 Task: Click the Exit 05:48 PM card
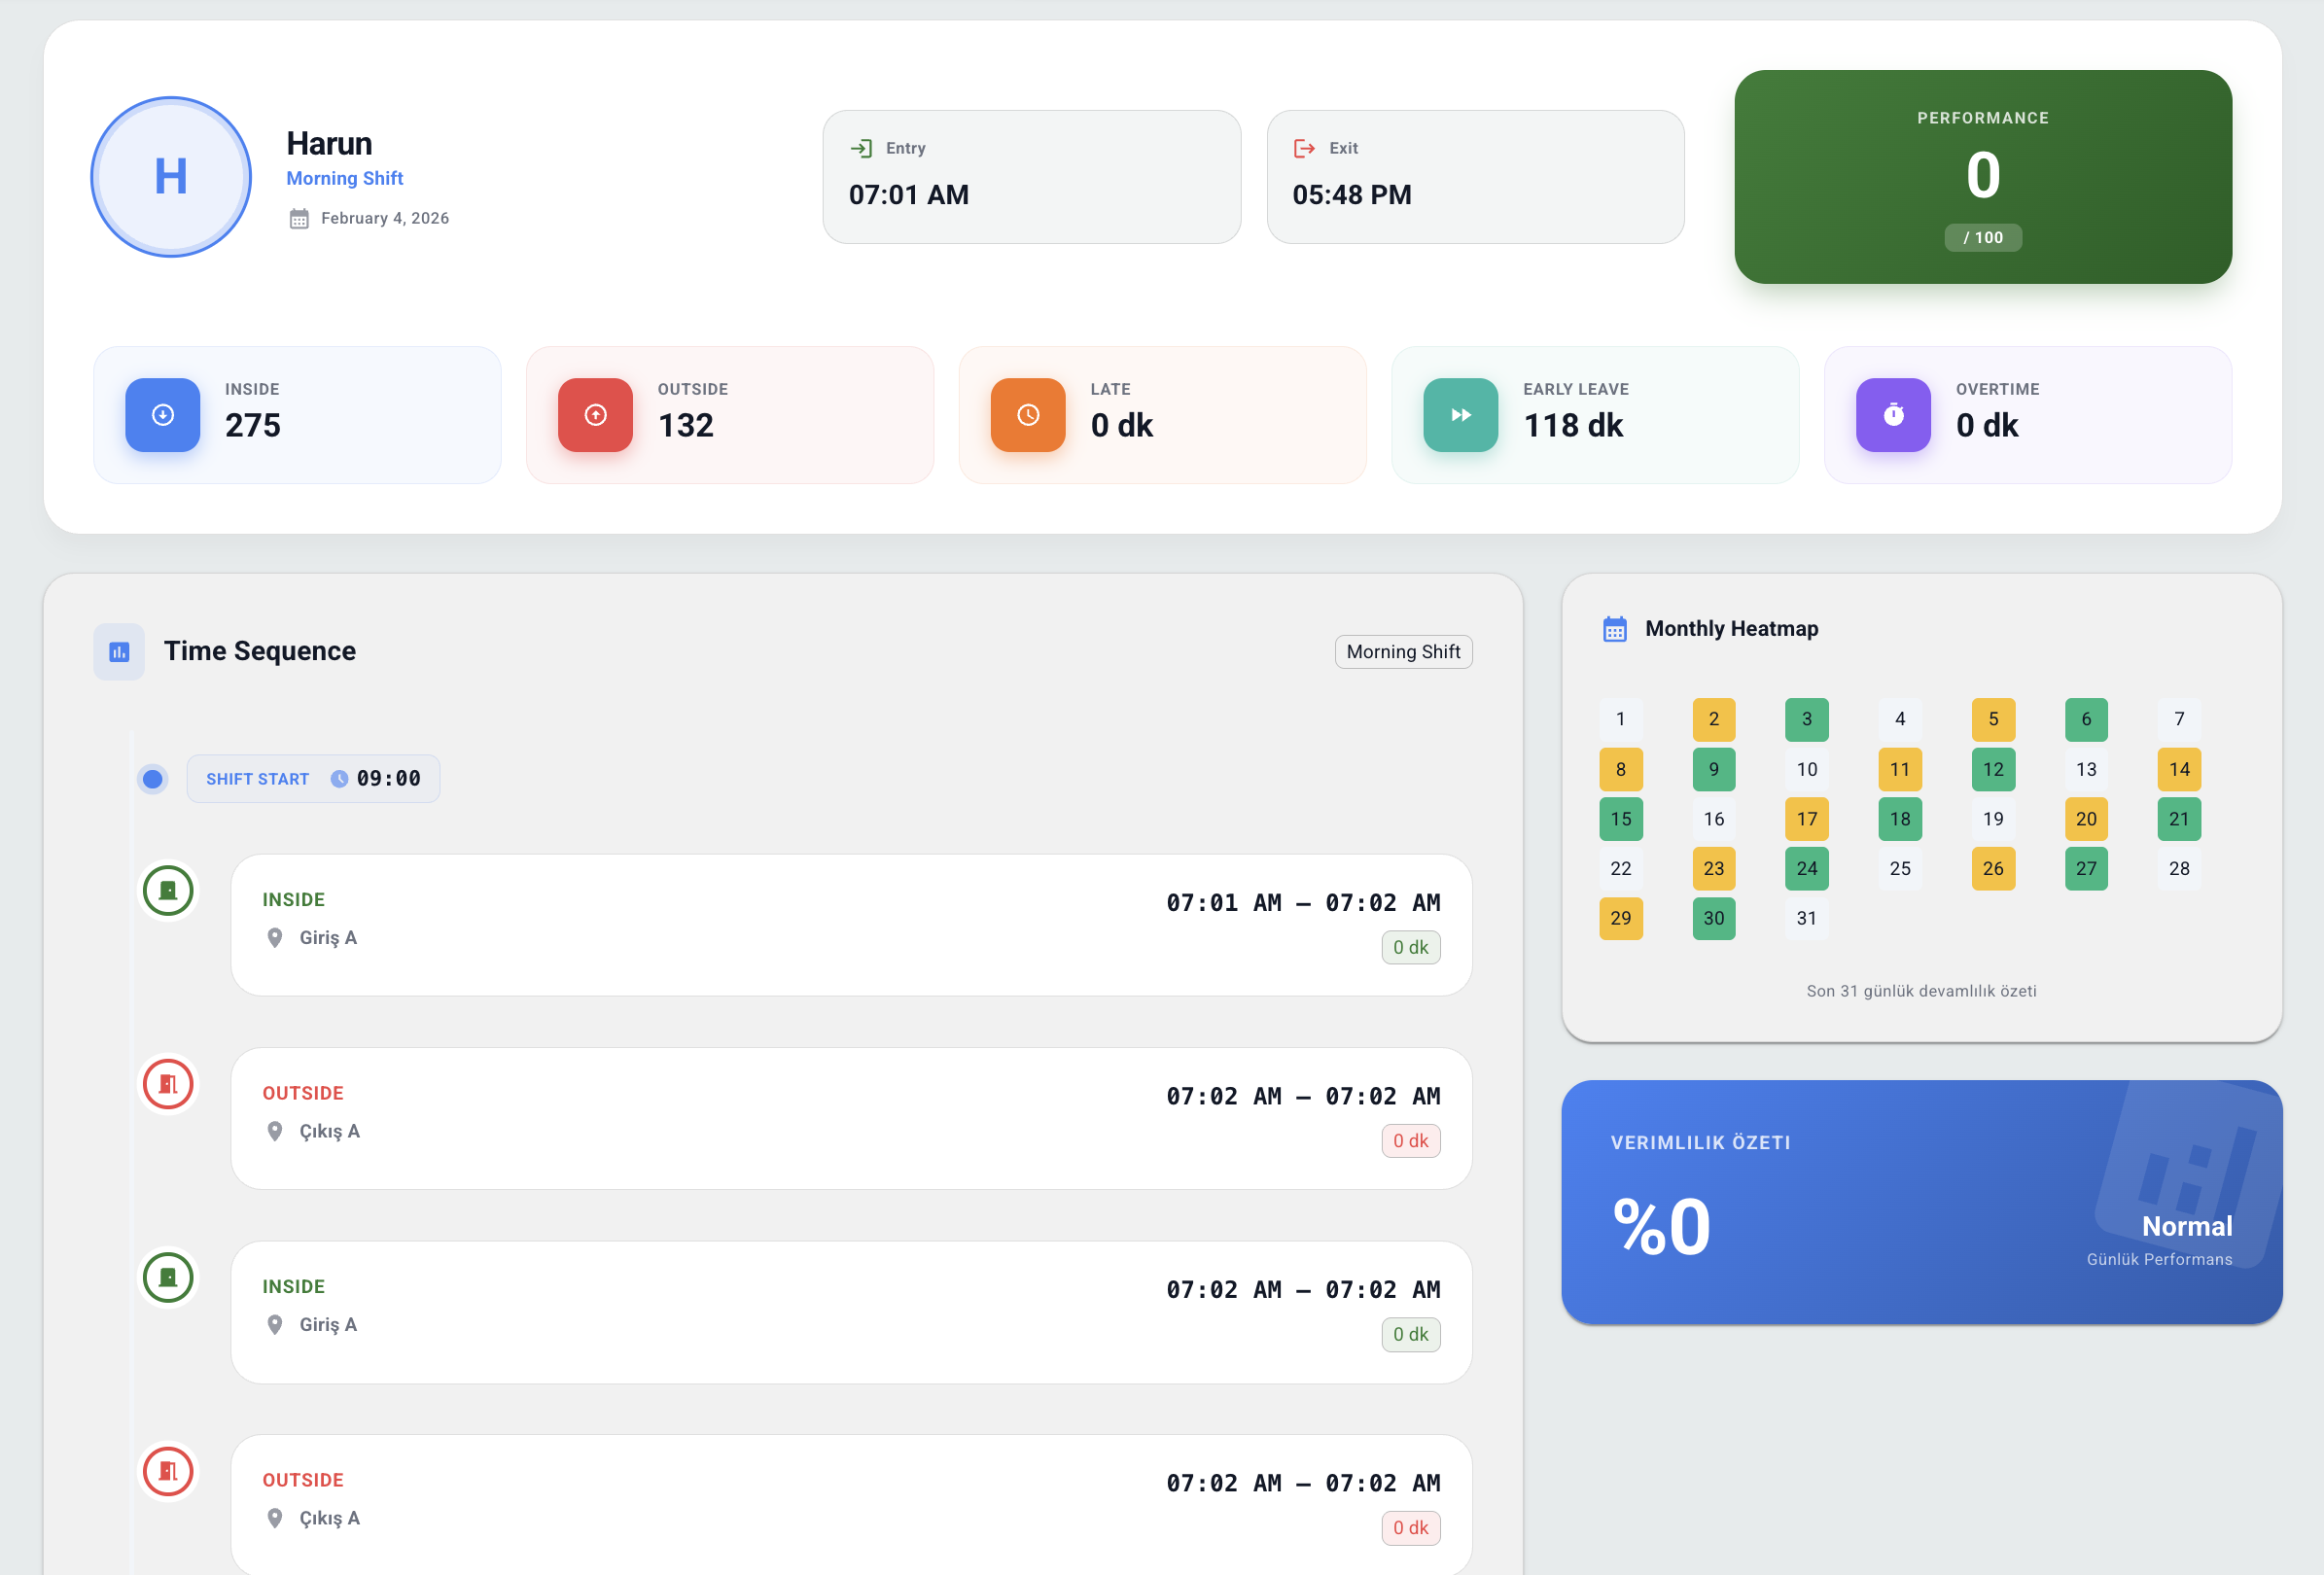tap(1475, 177)
